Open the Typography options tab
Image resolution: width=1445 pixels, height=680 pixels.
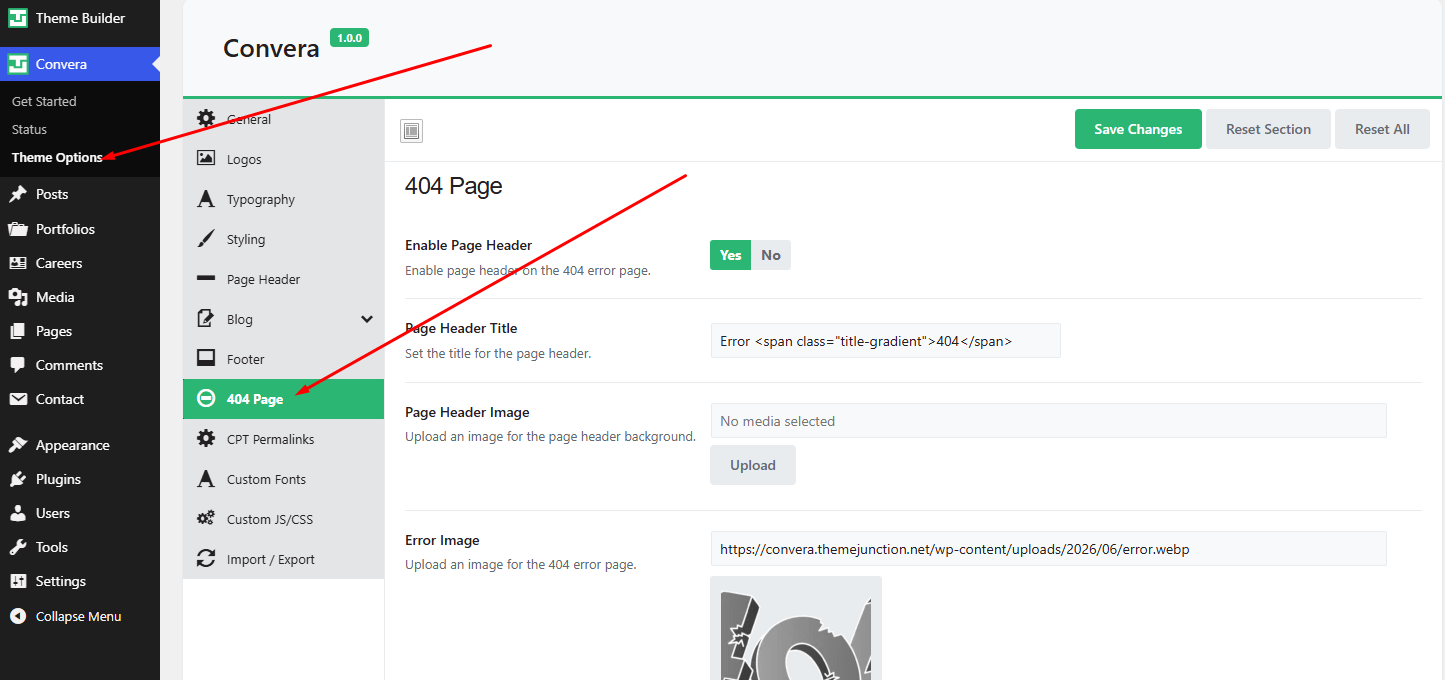tap(284, 199)
